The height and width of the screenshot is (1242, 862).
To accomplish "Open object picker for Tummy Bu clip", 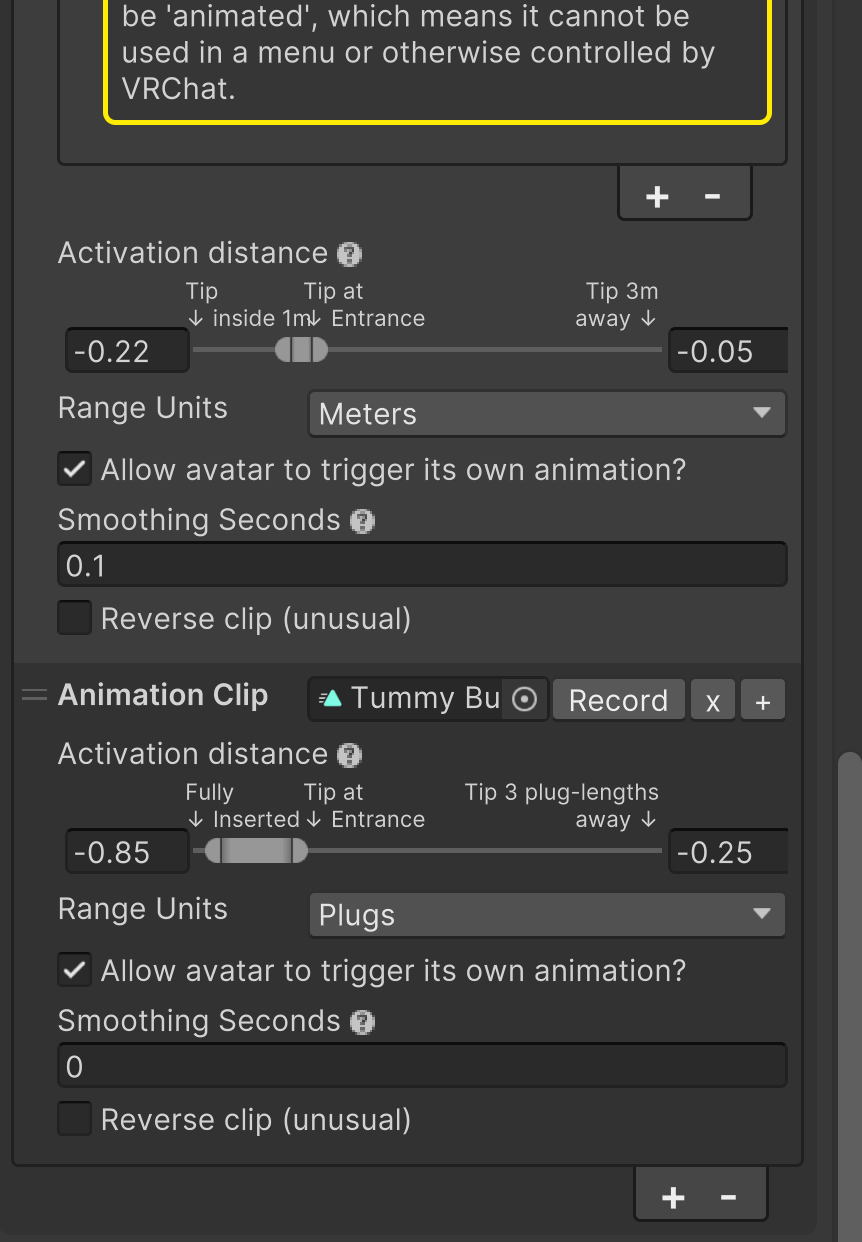I will 524,699.
